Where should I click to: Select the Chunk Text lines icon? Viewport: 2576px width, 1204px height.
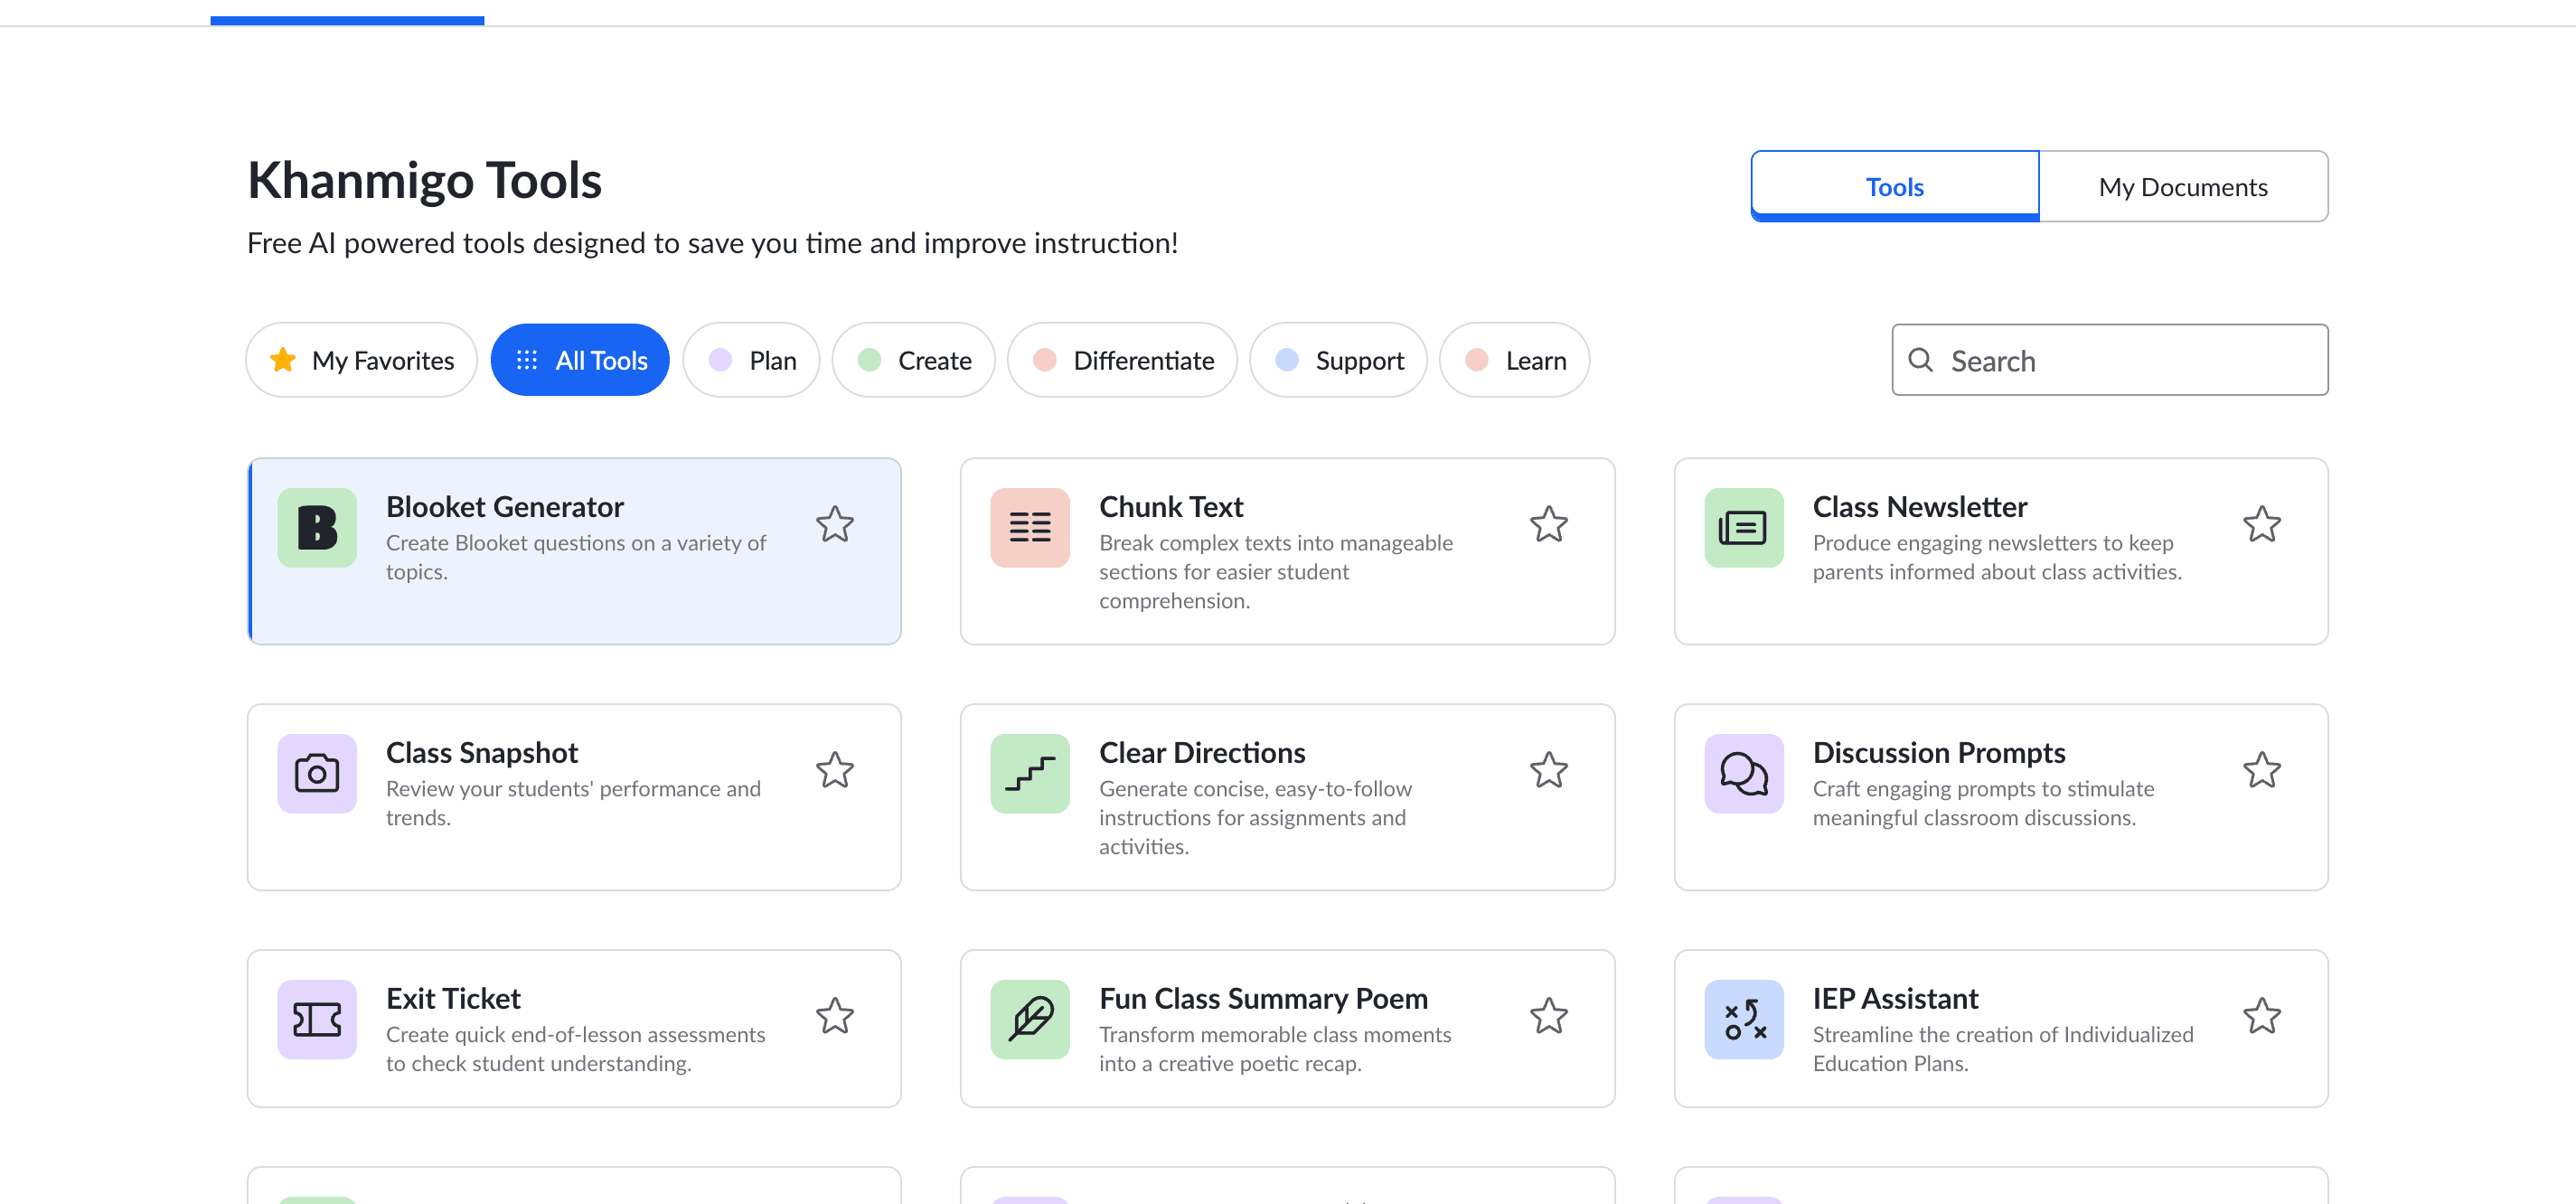1030,528
